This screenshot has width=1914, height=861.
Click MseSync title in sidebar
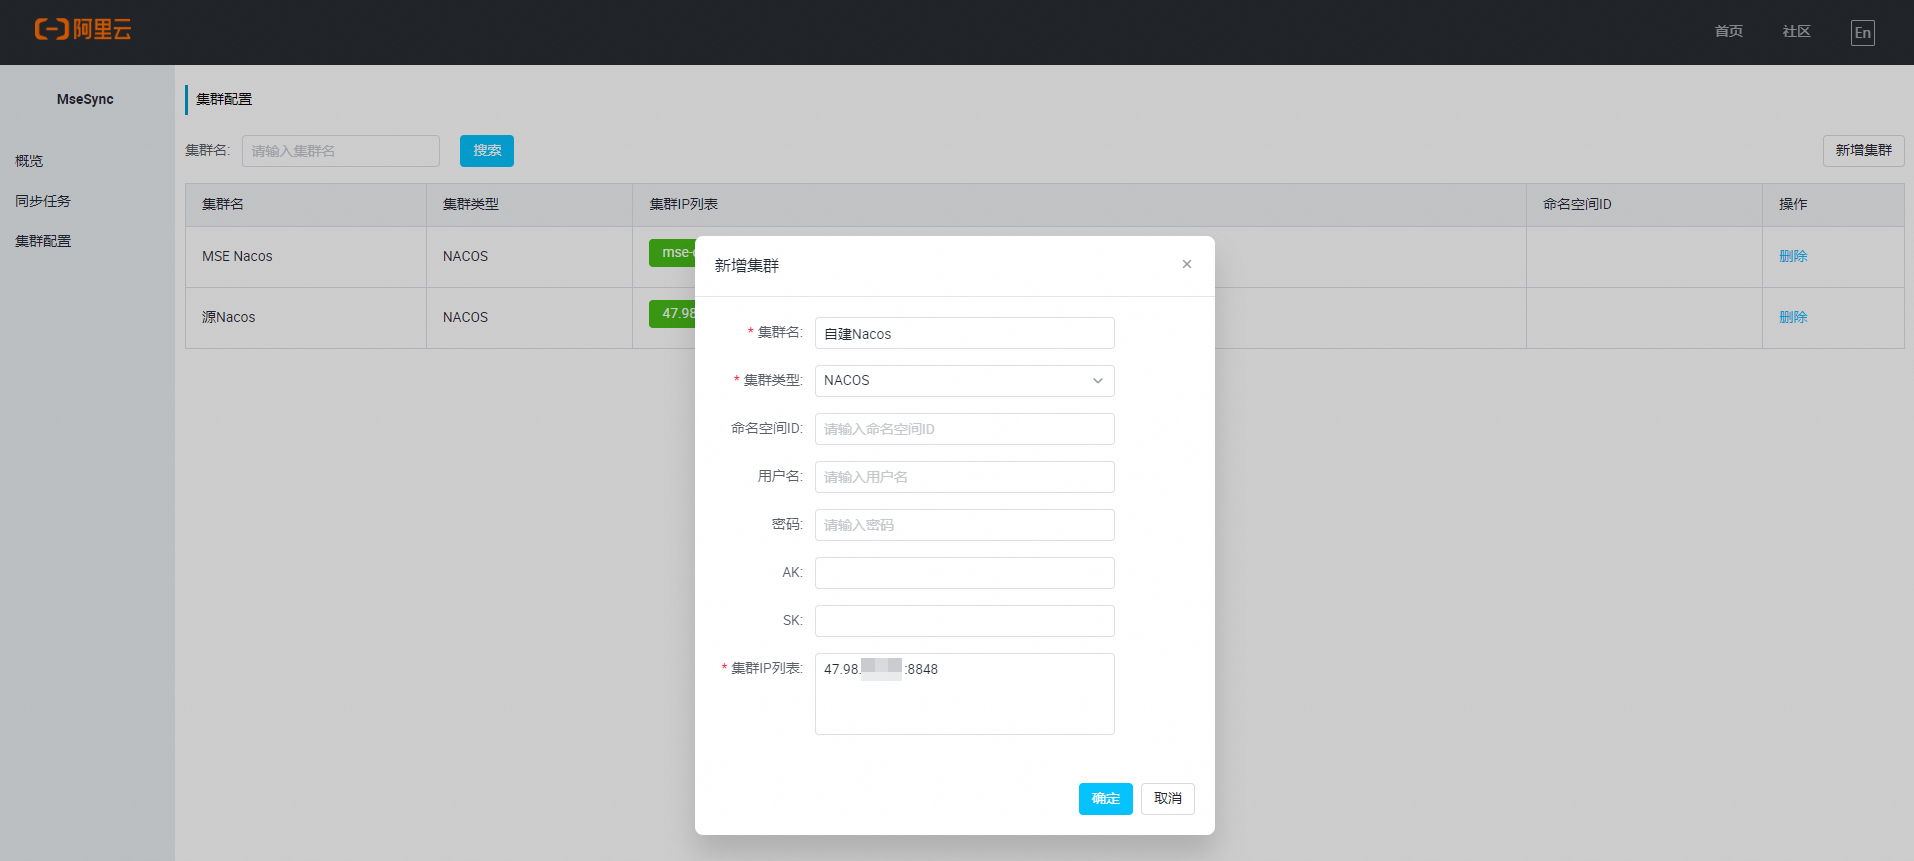point(85,99)
